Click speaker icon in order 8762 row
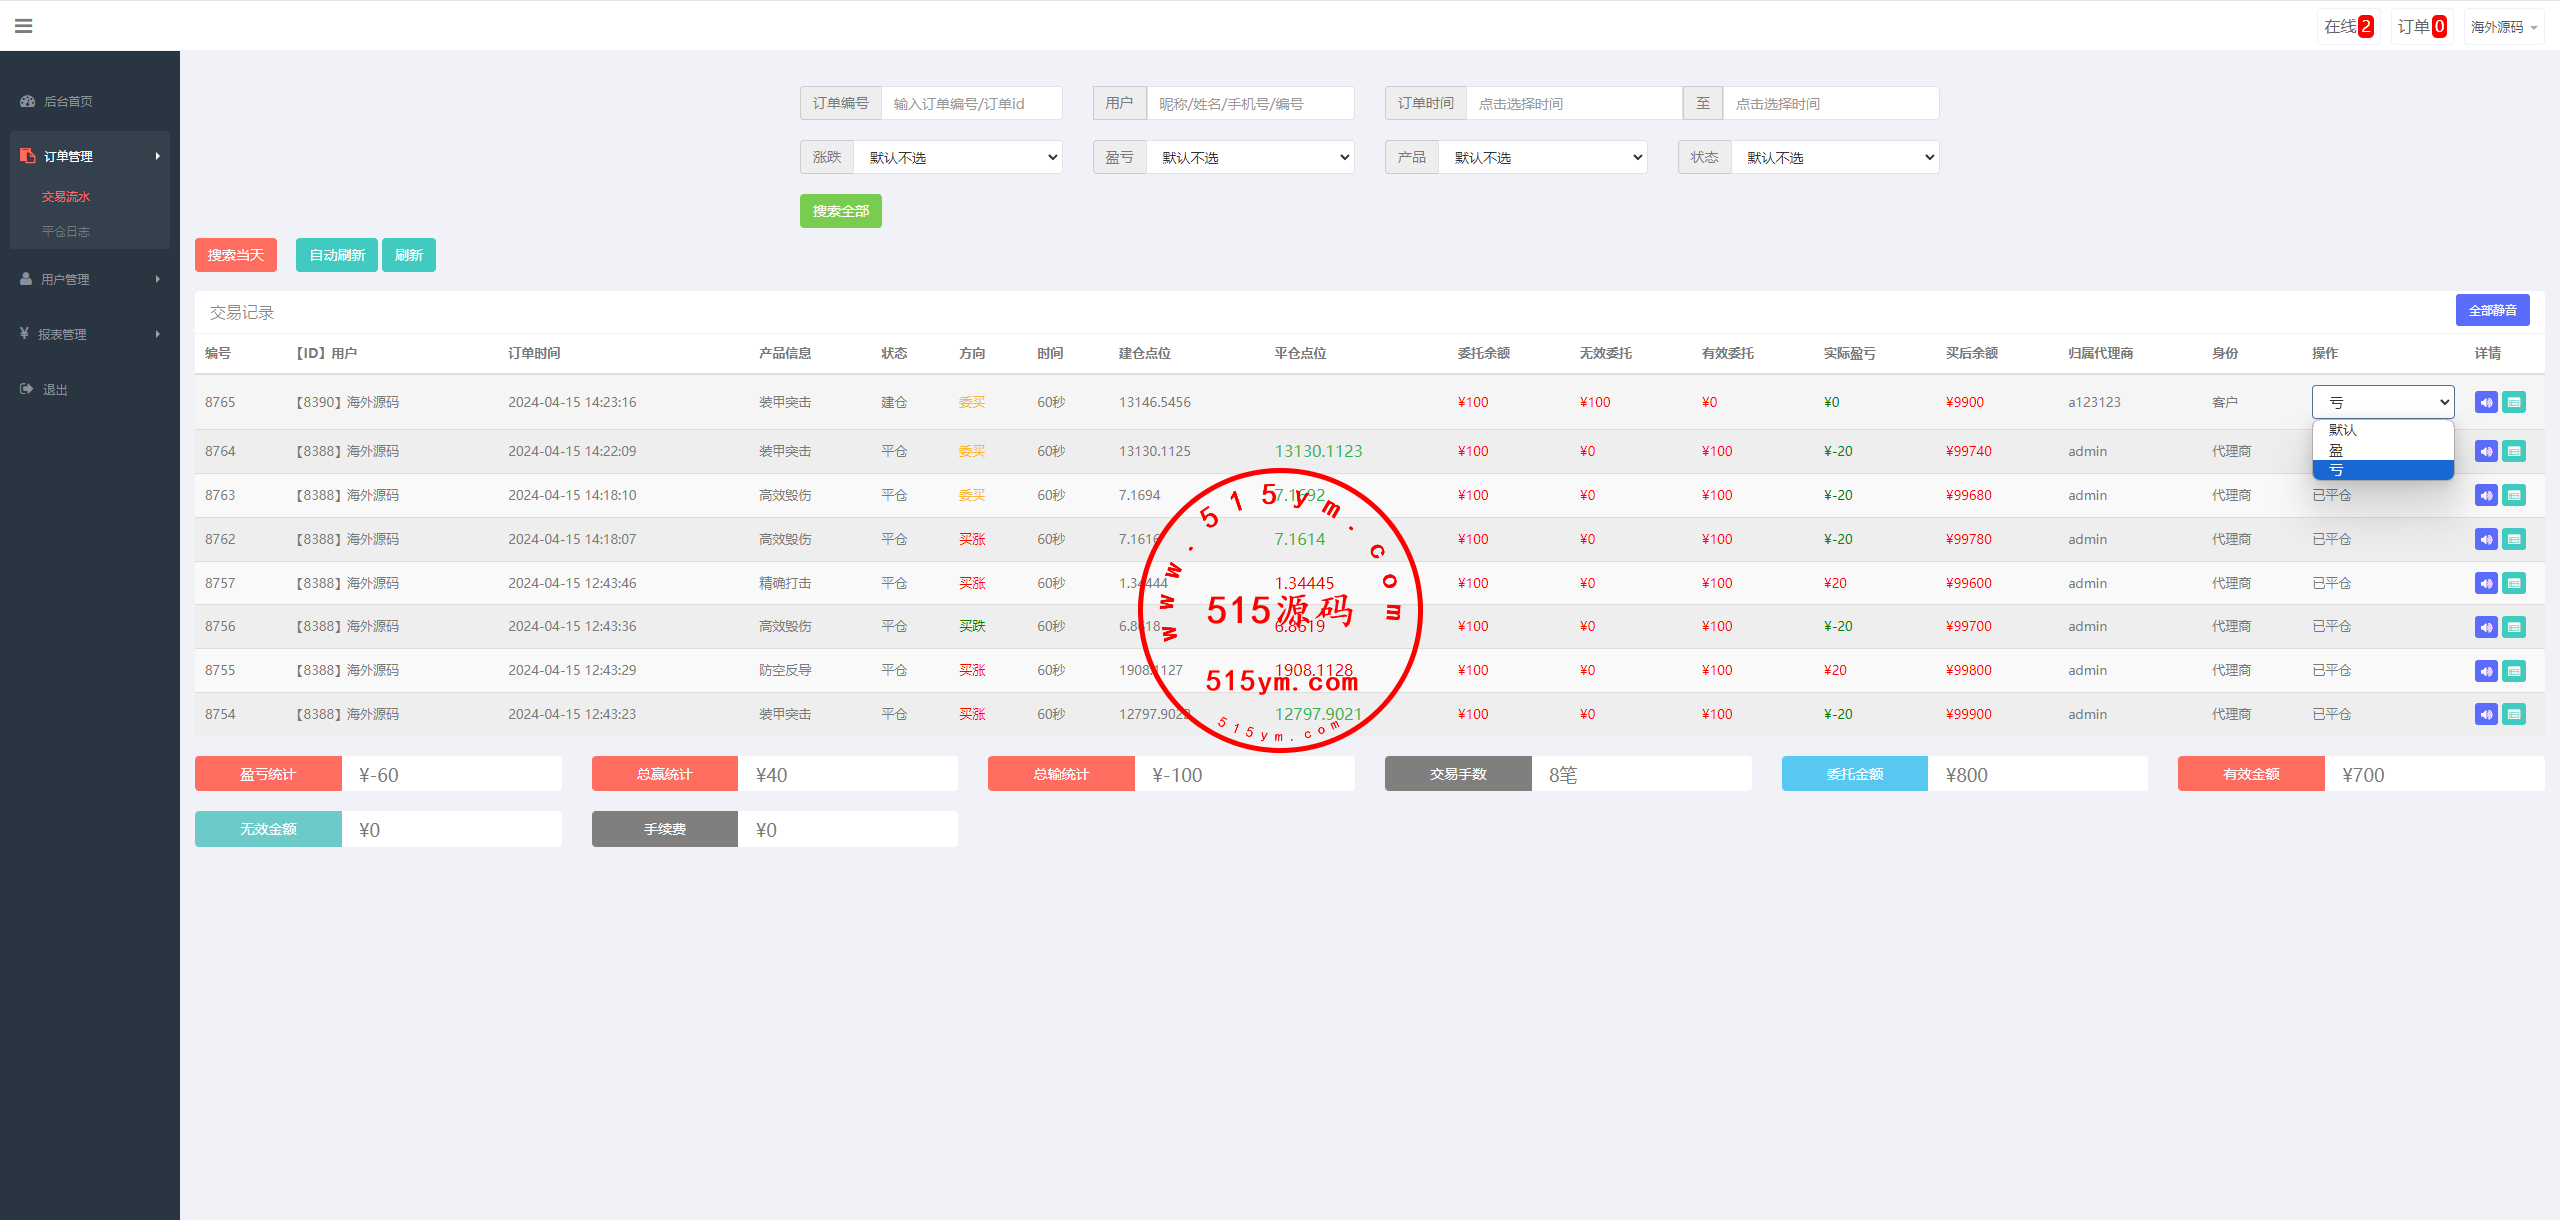Image resolution: width=2560 pixels, height=1220 pixels. point(2486,539)
